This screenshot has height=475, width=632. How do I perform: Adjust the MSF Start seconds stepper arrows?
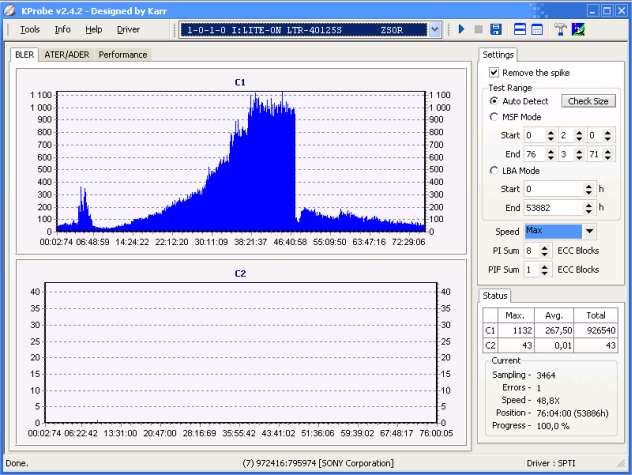coord(579,135)
